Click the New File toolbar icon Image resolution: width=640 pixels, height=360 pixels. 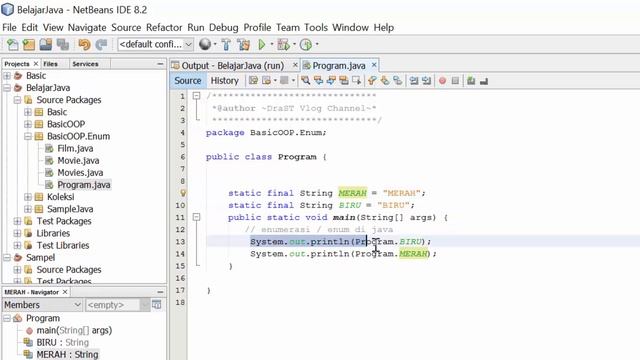tap(12, 44)
